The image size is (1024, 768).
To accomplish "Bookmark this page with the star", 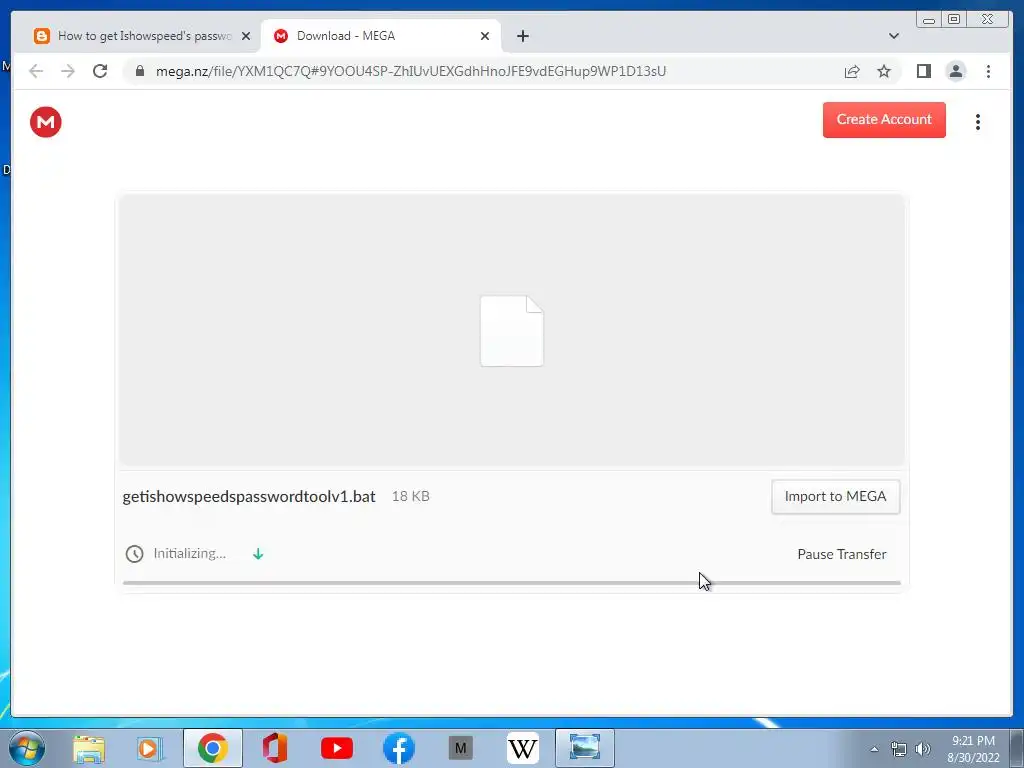I will pyautogui.click(x=884, y=71).
